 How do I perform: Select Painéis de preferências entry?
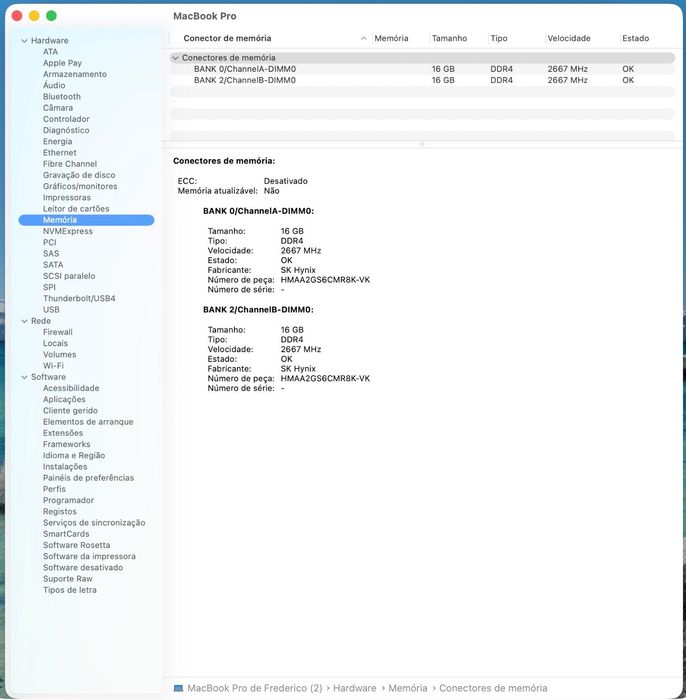(88, 478)
